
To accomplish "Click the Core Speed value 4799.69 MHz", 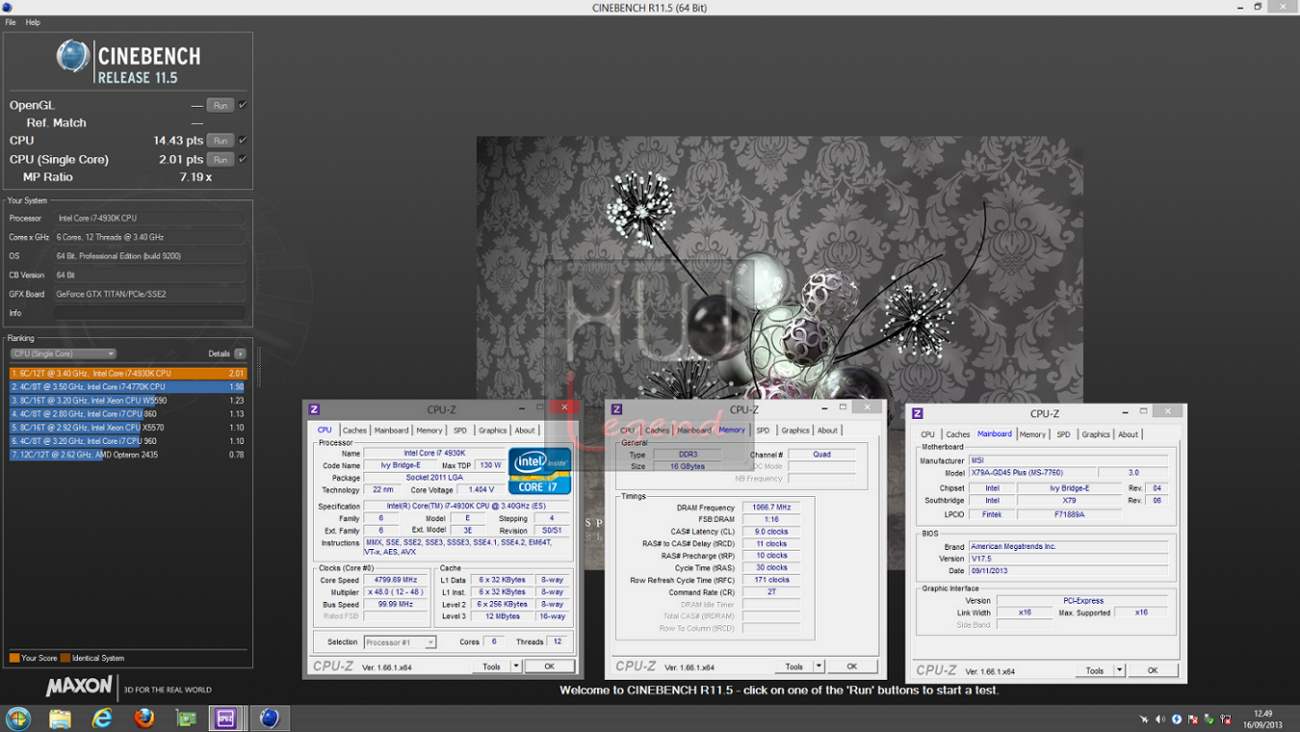I will pos(395,580).
